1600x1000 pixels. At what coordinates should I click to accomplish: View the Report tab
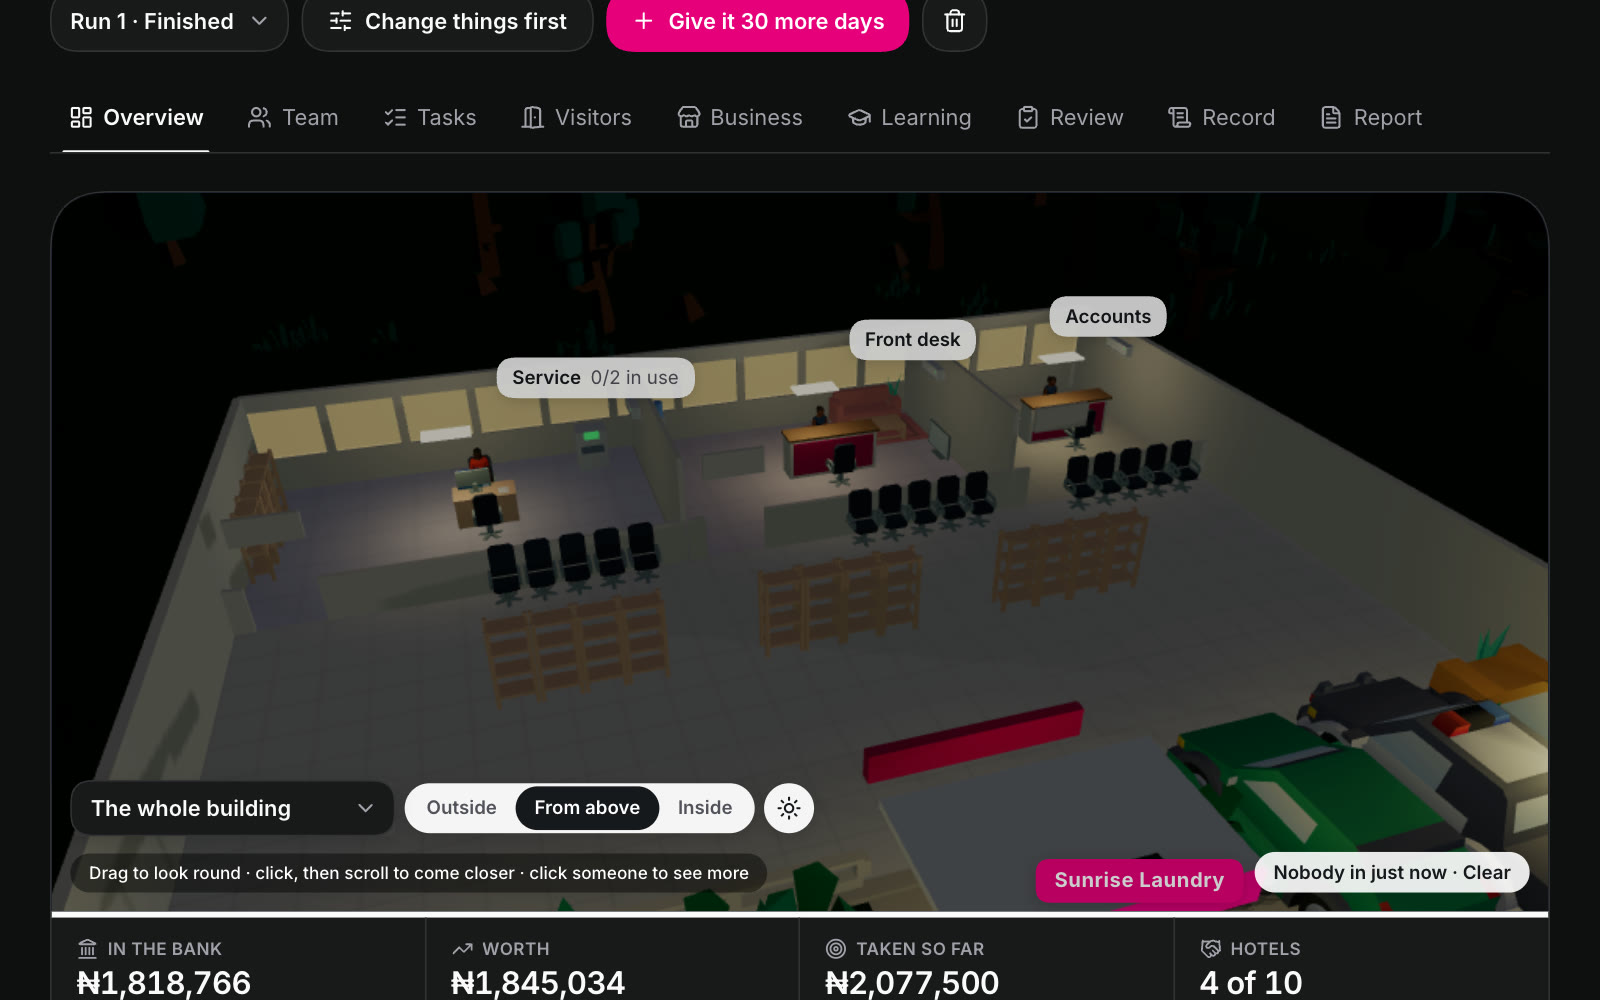(x=1372, y=118)
